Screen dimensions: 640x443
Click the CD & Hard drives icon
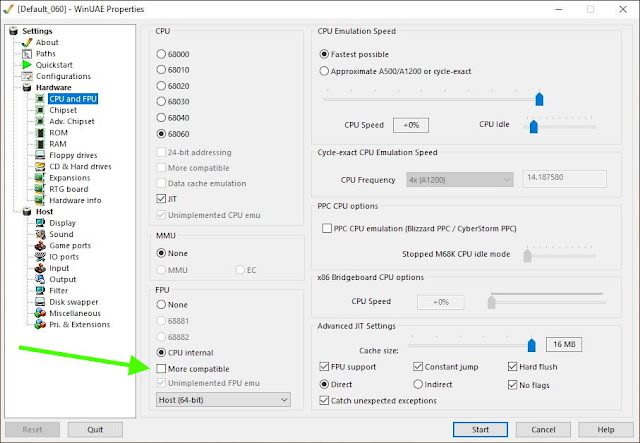tap(40, 167)
